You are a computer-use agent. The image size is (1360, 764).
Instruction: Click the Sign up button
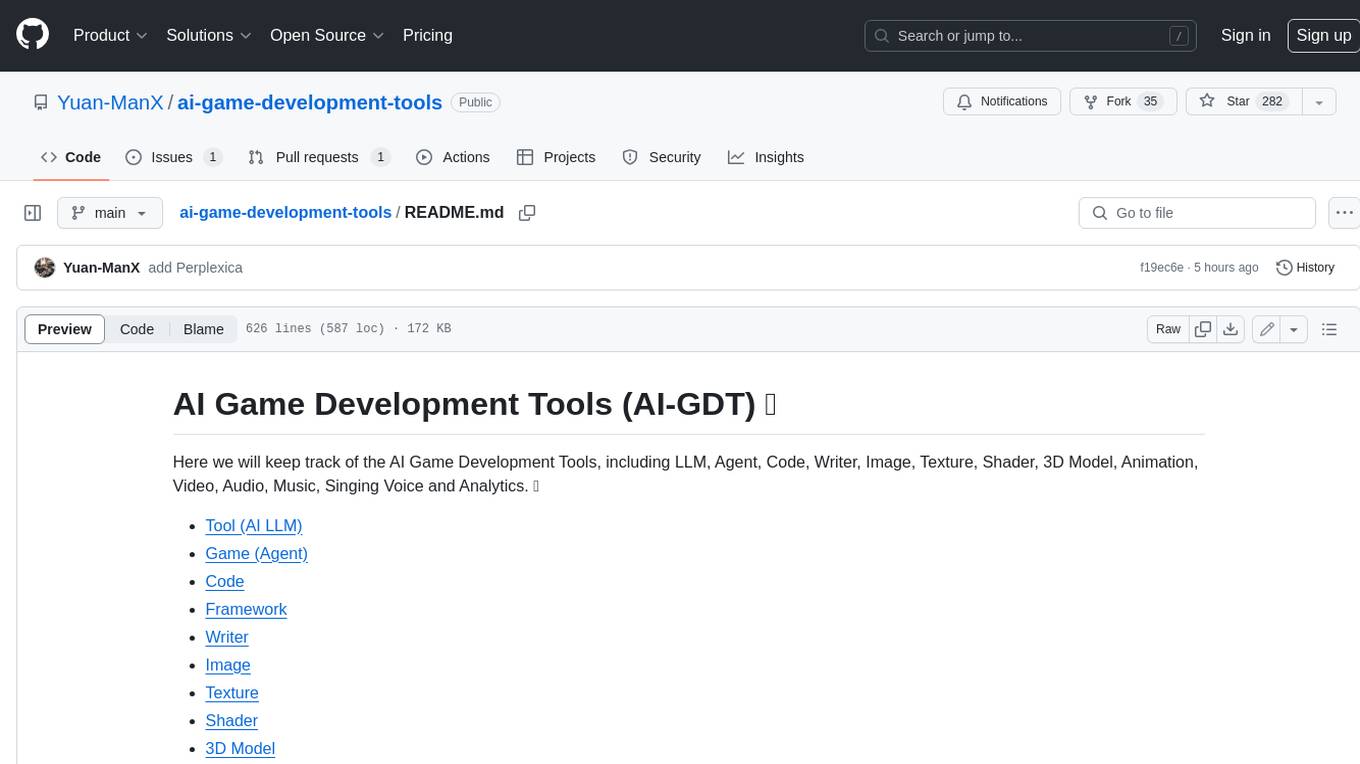[x=1323, y=35]
